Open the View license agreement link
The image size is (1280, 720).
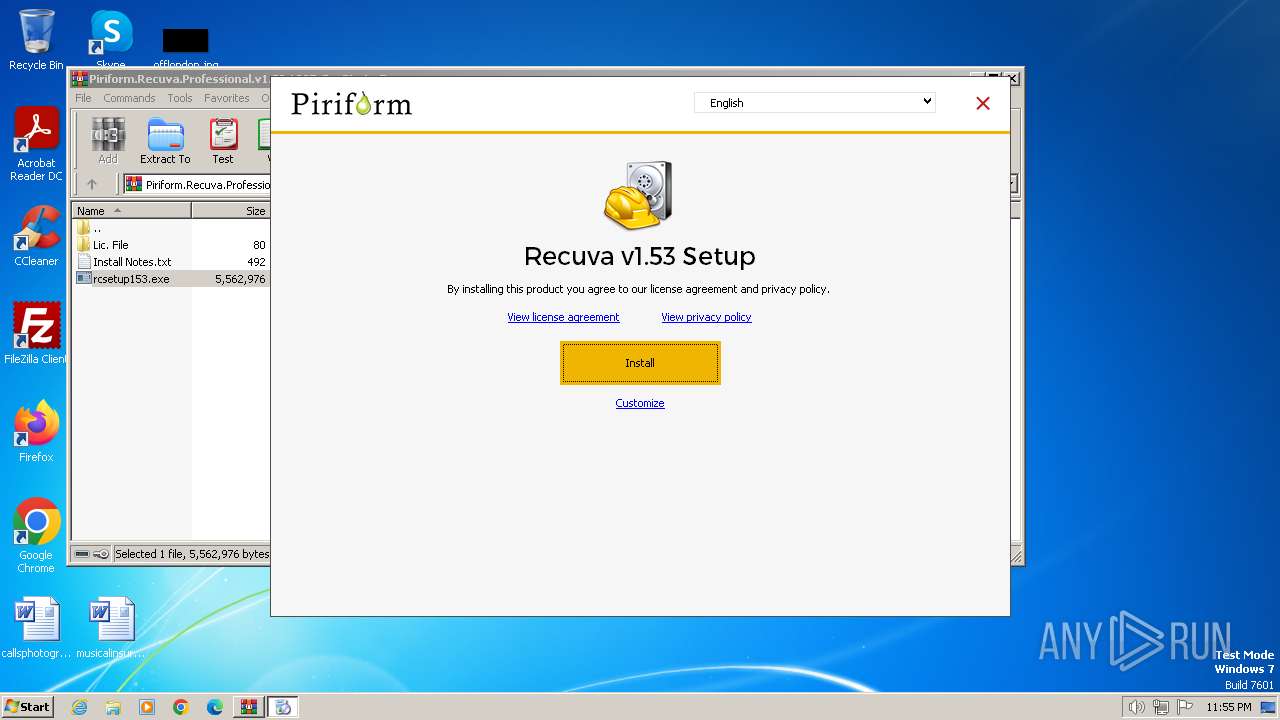pyautogui.click(x=563, y=317)
